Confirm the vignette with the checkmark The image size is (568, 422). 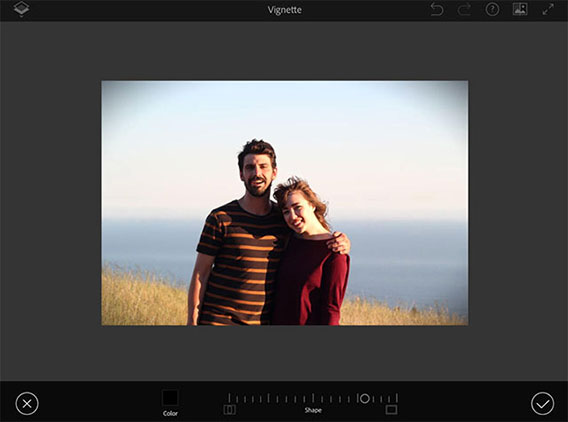[x=542, y=403]
